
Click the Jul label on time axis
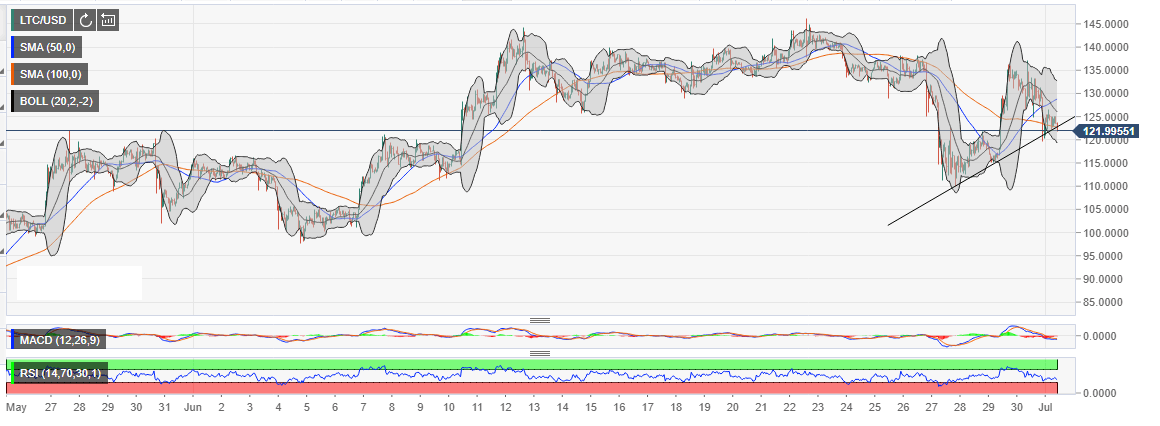click(x=1044, y=408)
